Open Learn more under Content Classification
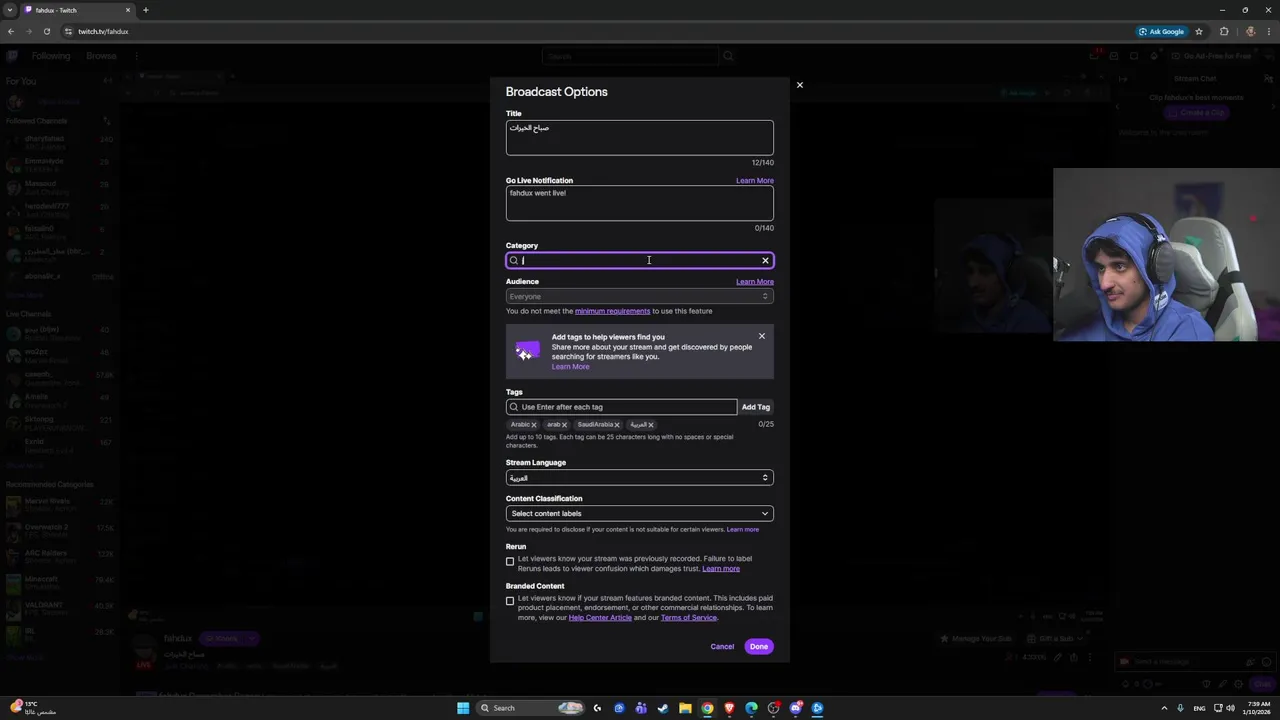The height and width of the screenshot is (720, 1280). click(743, 529)
